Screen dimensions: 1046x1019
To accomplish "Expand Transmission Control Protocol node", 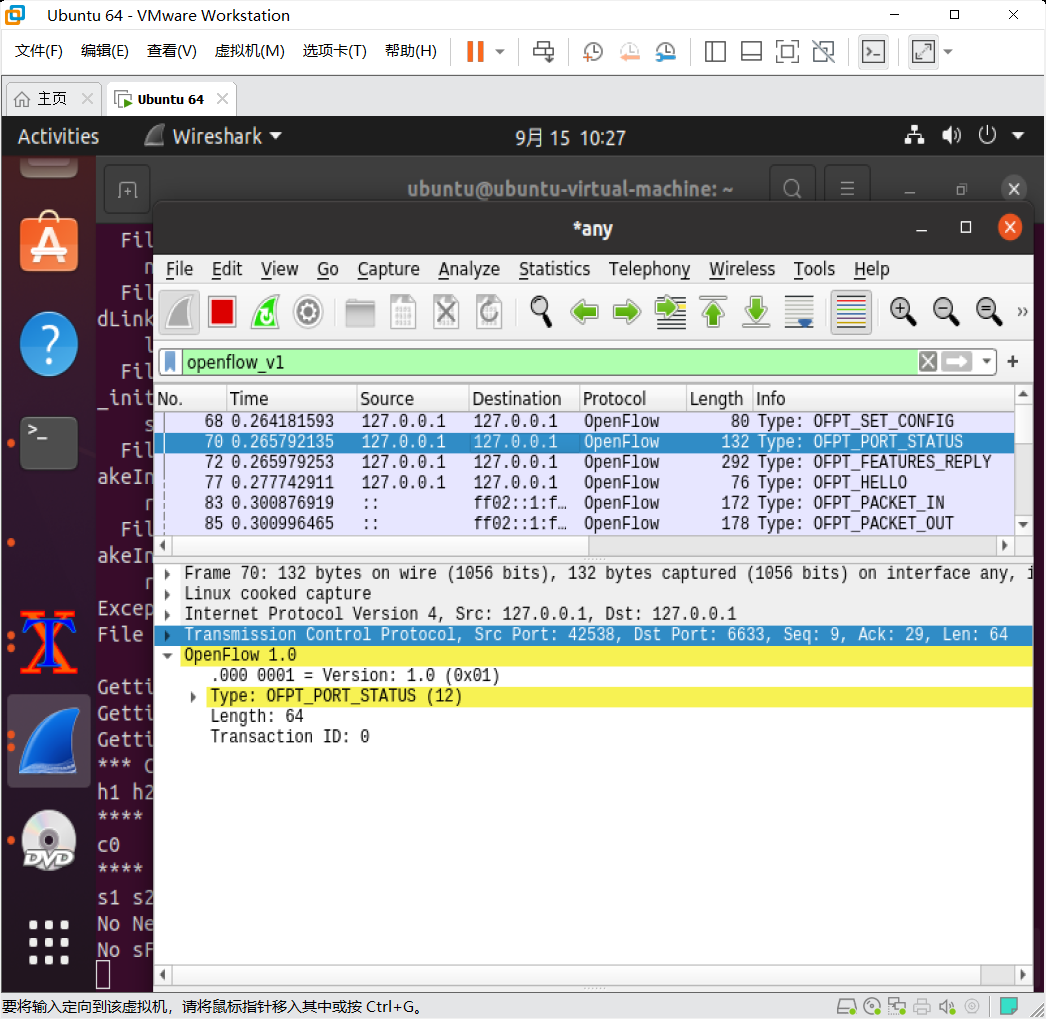I will coord(167,635).
